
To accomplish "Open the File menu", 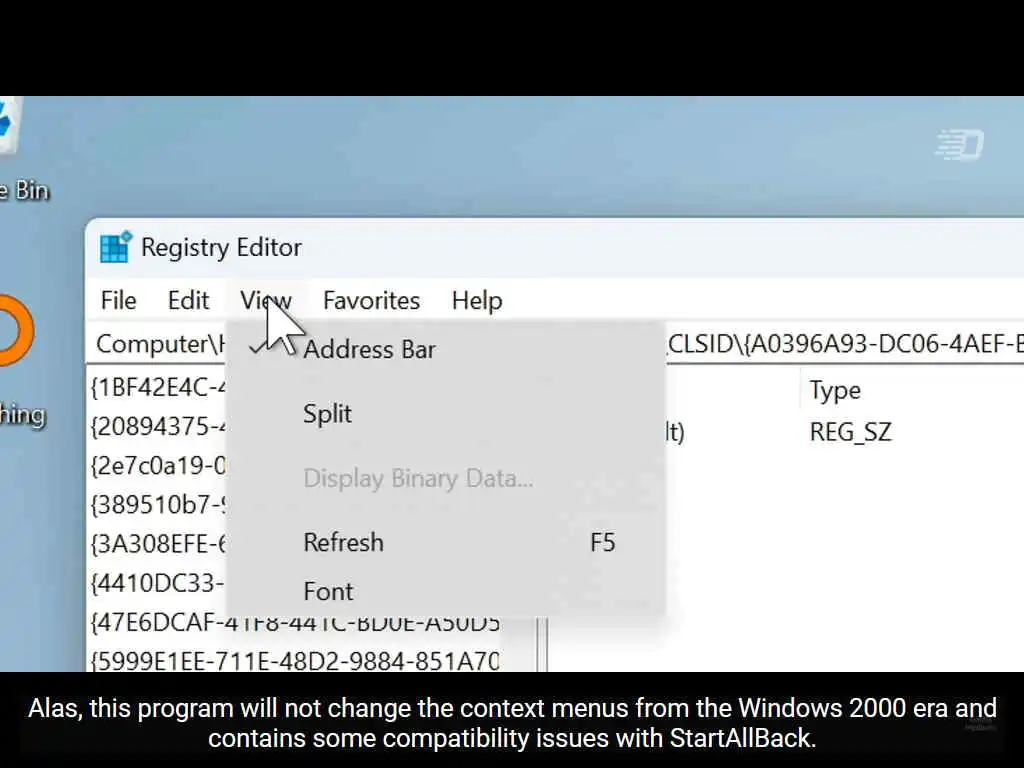I will tap(118, 300).
